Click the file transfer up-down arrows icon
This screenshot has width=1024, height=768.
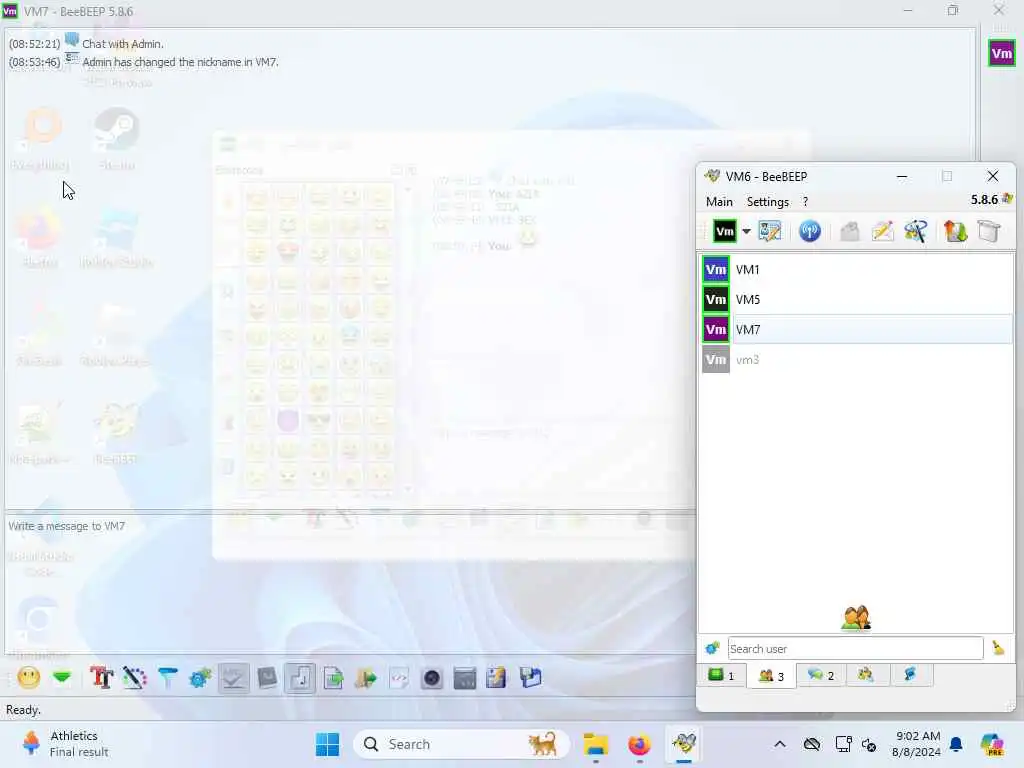[x=955, y=231]
